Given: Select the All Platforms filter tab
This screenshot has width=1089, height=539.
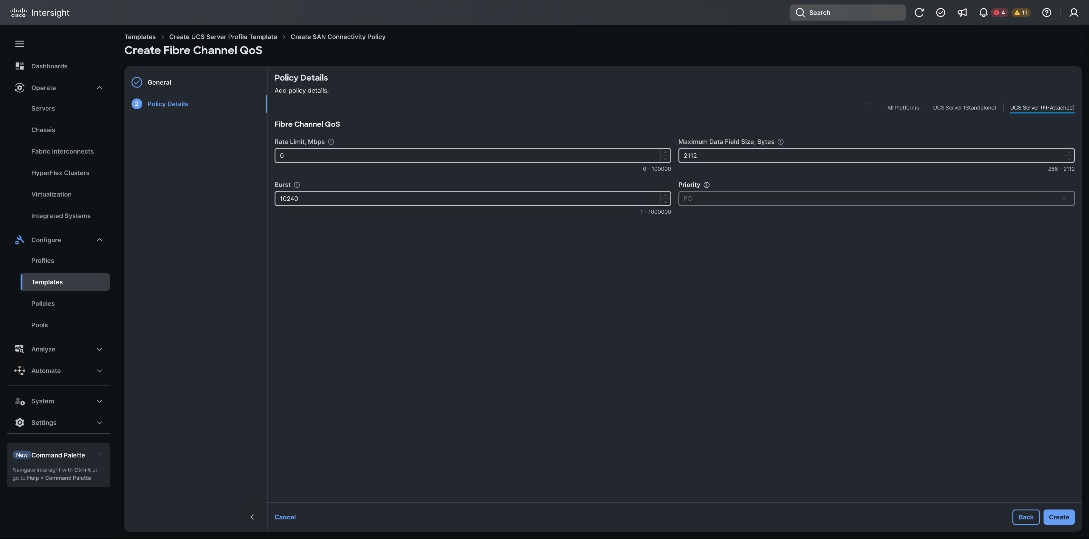Looking at the screenshot, I should tap(903, 108).
